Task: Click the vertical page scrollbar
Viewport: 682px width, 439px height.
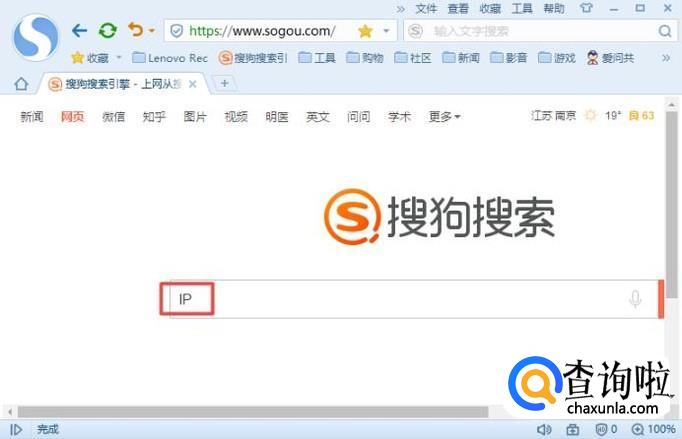Action: [x=672, y=204]
